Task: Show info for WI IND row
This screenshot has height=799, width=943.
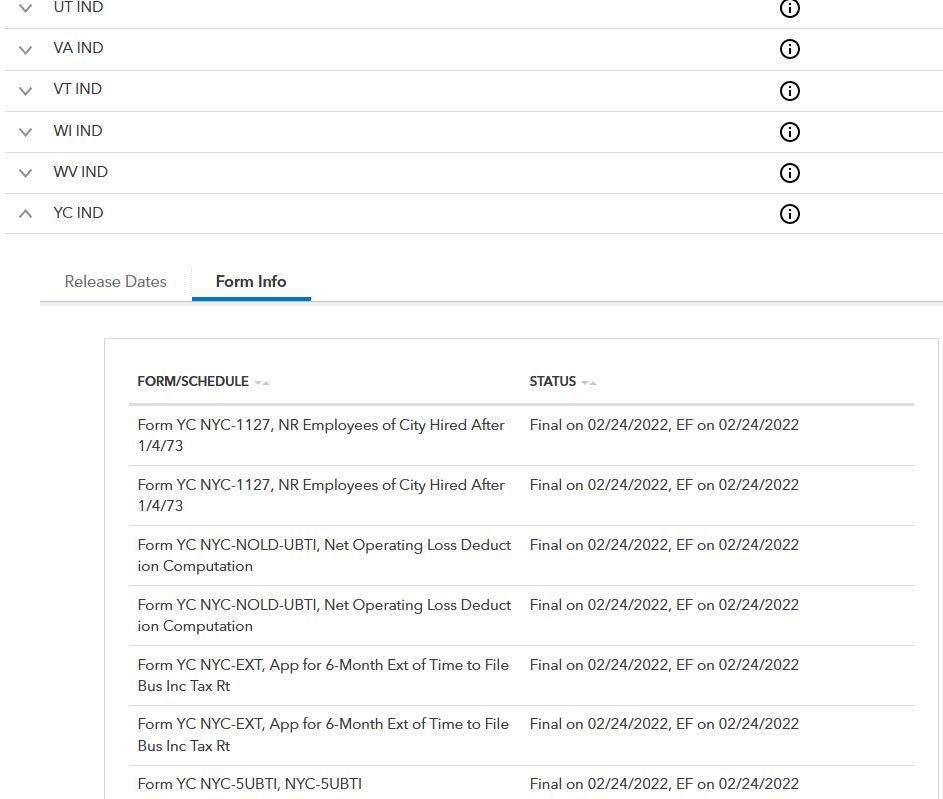Action: pyautogui.click(x=789, y=131)
